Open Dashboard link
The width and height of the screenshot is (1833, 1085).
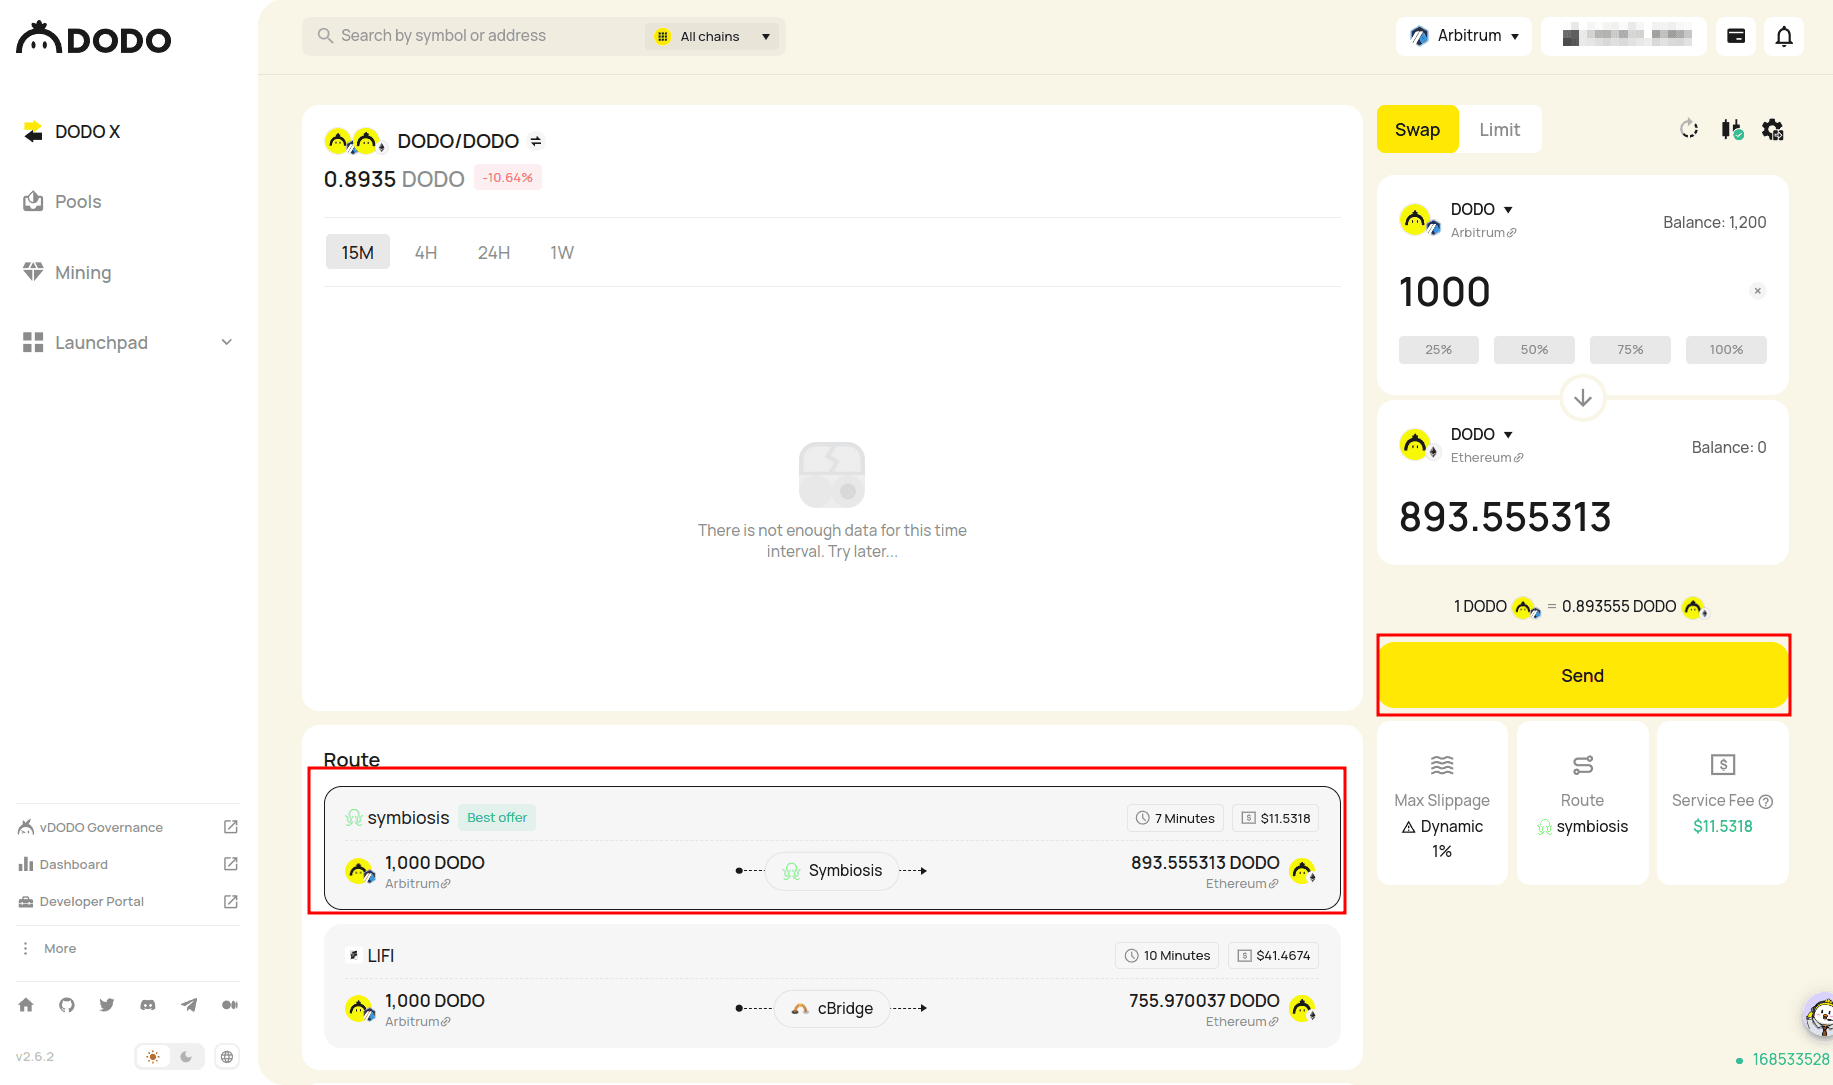point(74,864)
